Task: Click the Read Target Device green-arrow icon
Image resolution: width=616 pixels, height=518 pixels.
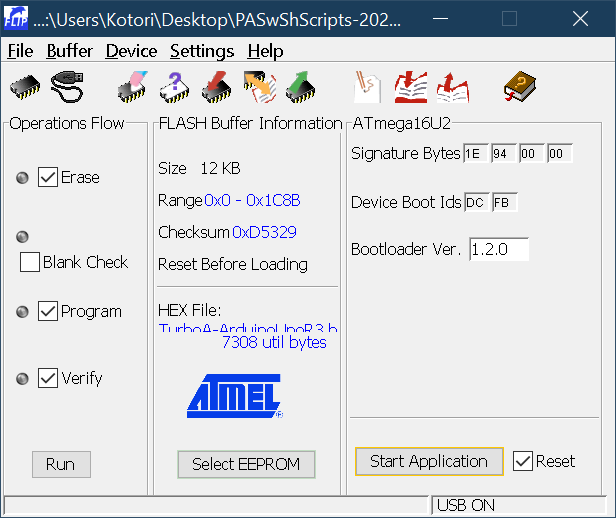Action: [300, 87]
